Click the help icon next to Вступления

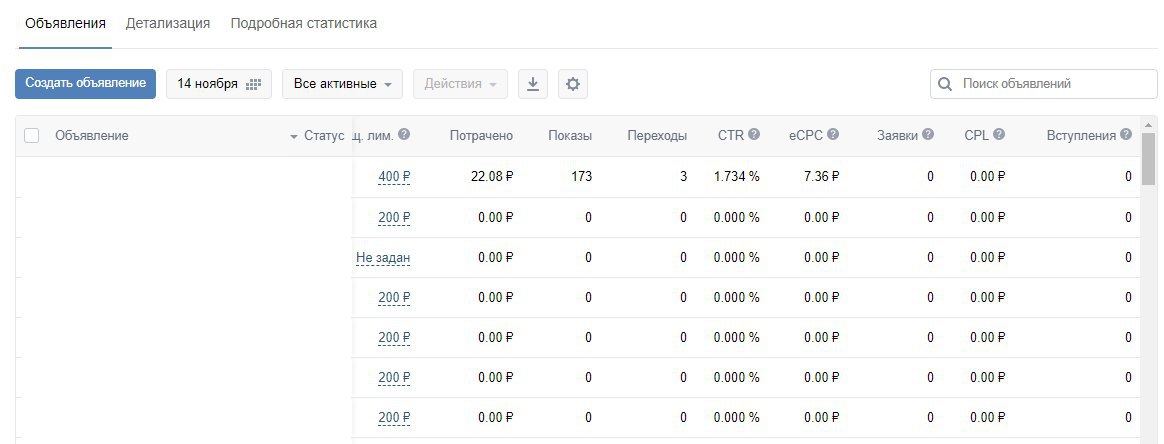coord(1126,134)
